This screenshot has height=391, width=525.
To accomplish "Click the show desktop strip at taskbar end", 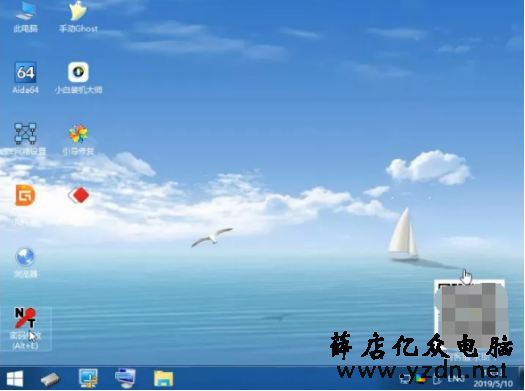I will pyautogui.click(x=521, y=378).
